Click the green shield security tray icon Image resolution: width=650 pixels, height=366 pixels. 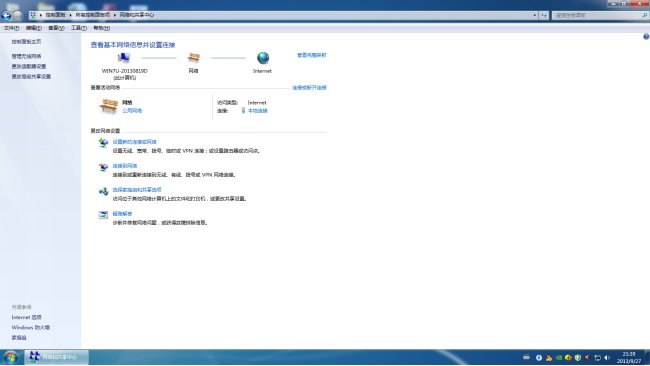coord(578,358)
